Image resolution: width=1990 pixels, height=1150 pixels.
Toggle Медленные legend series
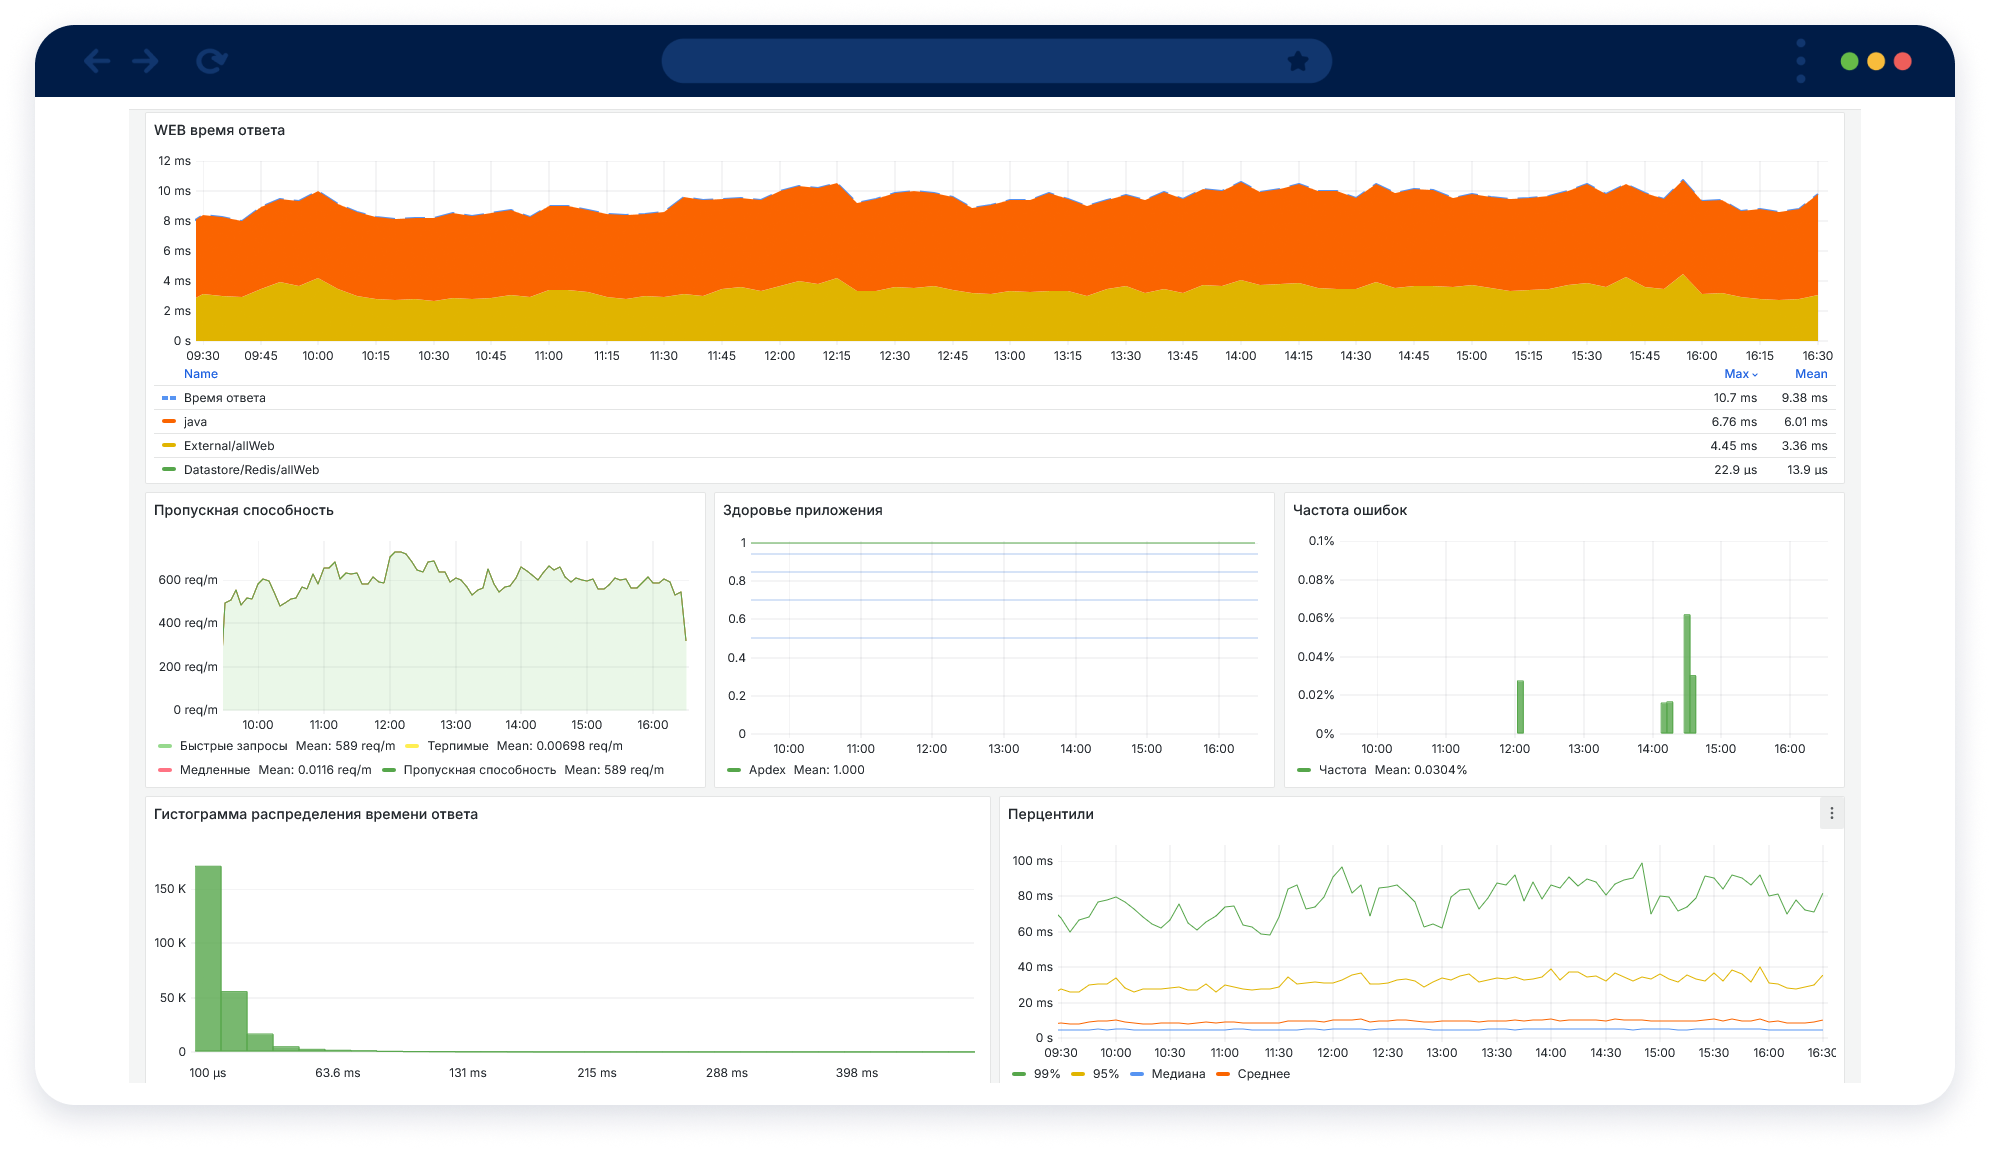215,770
